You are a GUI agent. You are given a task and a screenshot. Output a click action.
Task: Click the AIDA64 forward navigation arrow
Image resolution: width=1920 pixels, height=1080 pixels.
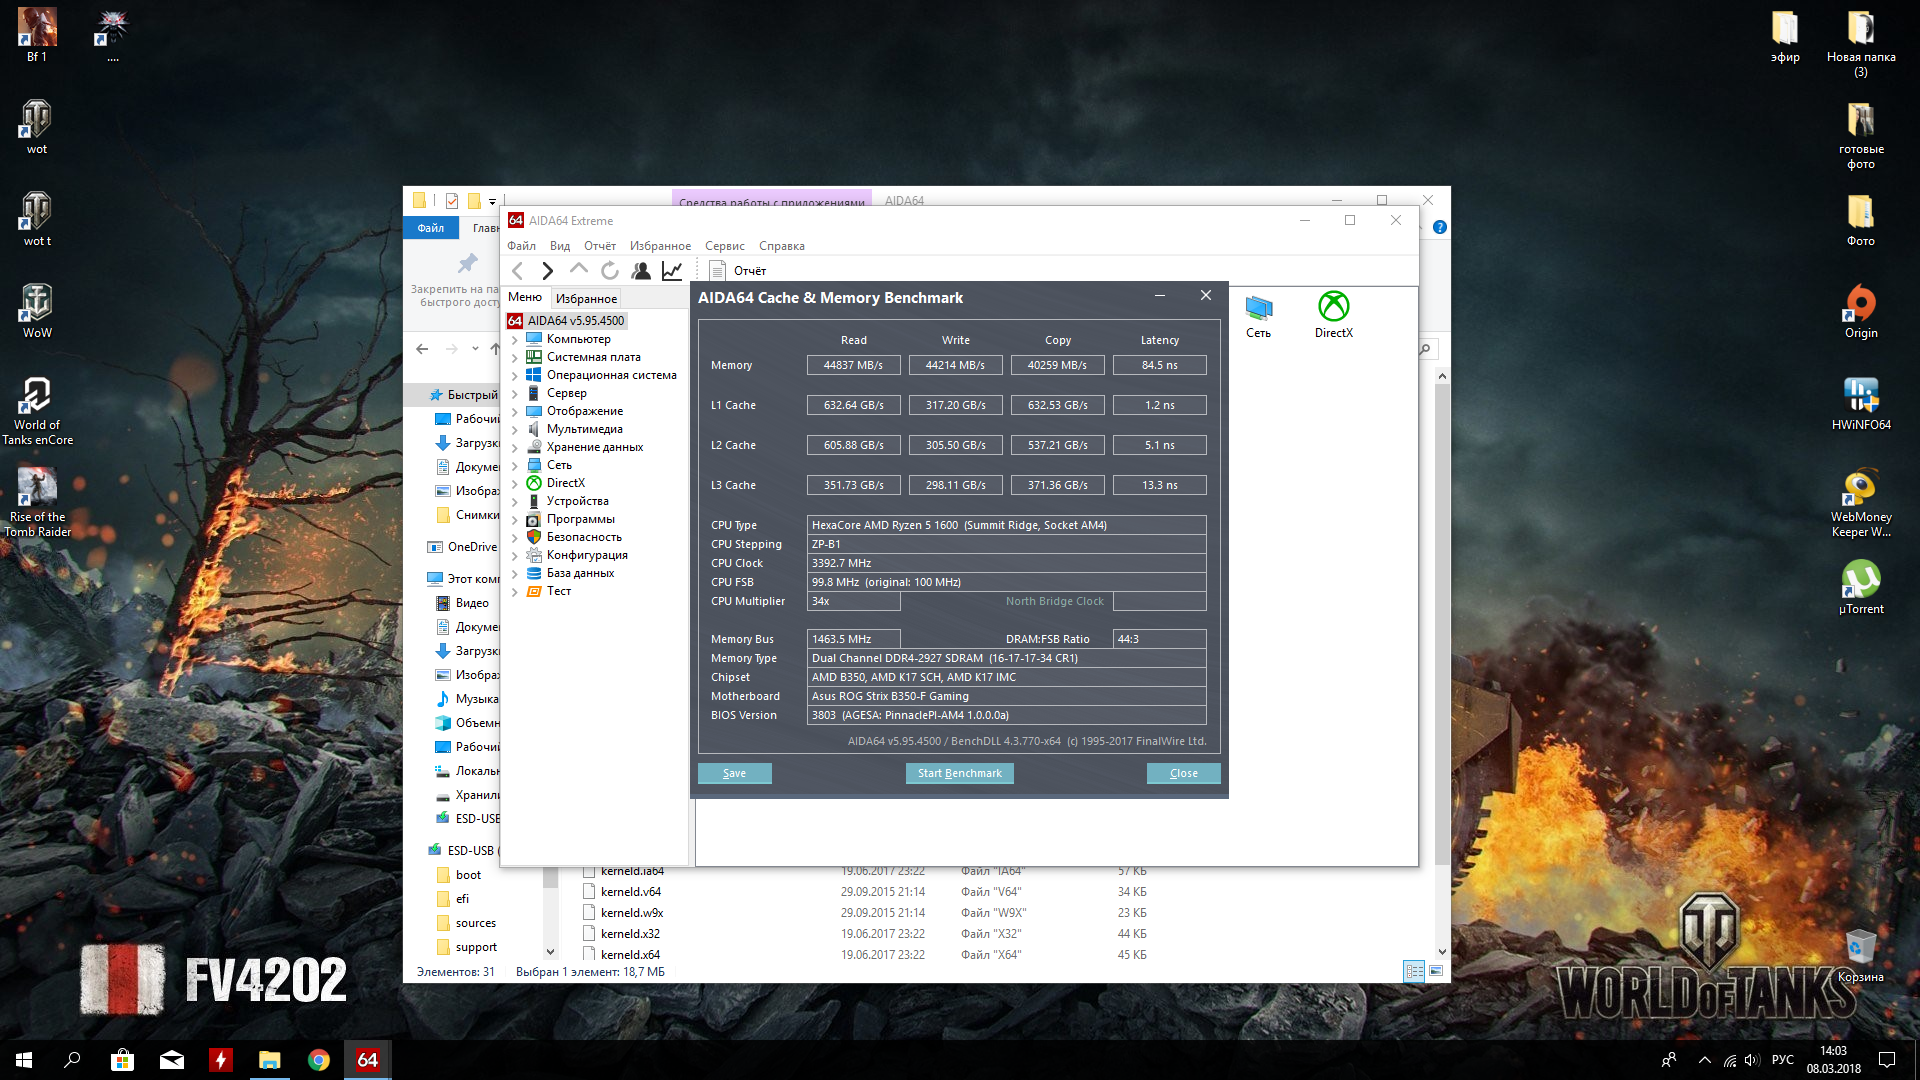coord(547,271)
